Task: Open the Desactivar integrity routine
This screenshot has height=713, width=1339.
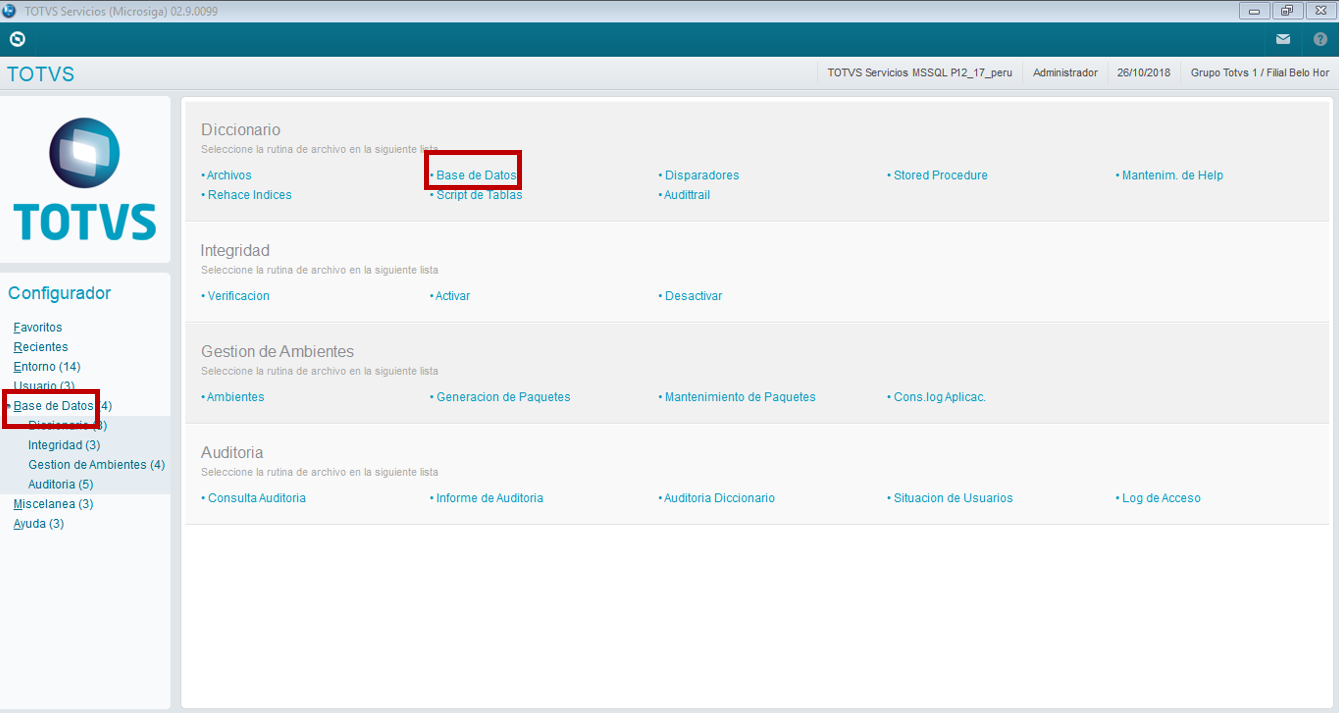Action: click(693, 296)
